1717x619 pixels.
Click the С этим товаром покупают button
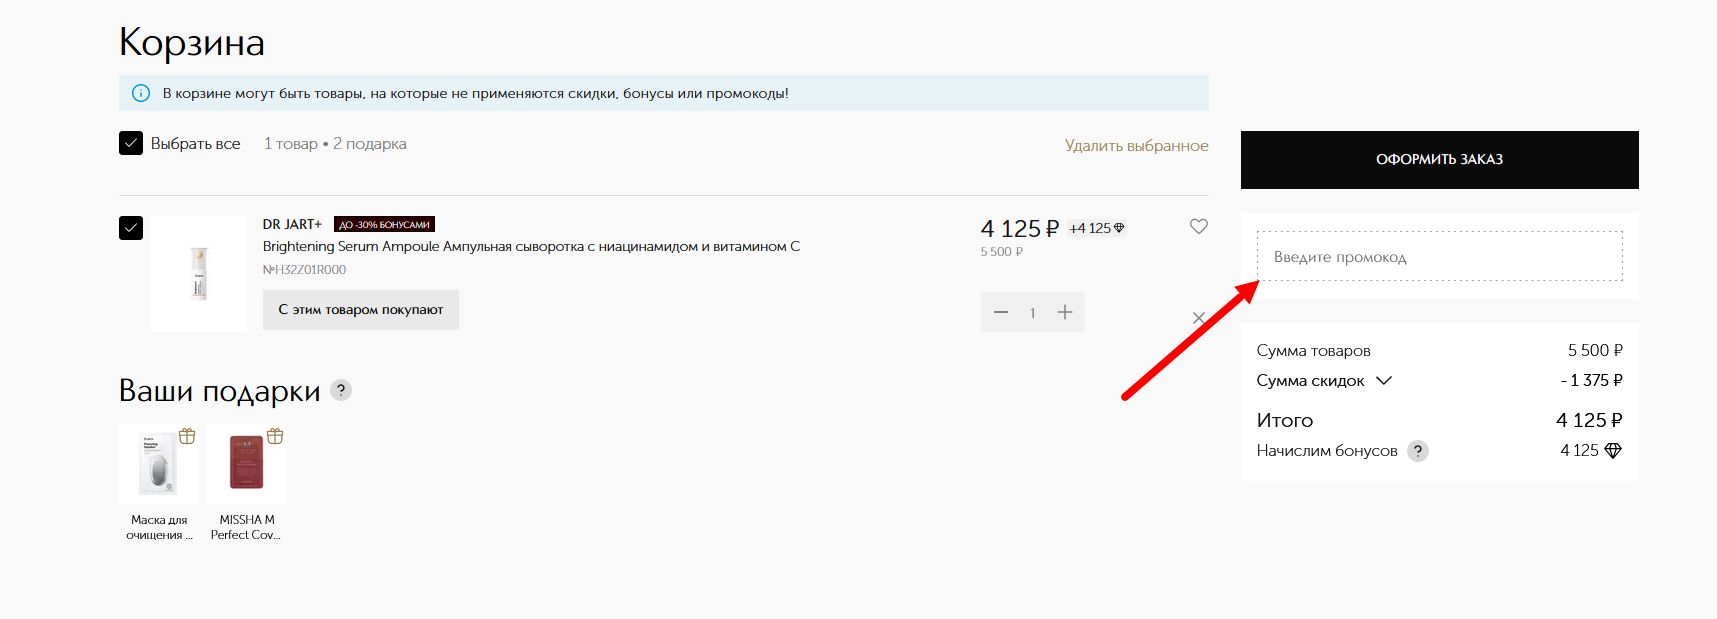click(361, 310)
